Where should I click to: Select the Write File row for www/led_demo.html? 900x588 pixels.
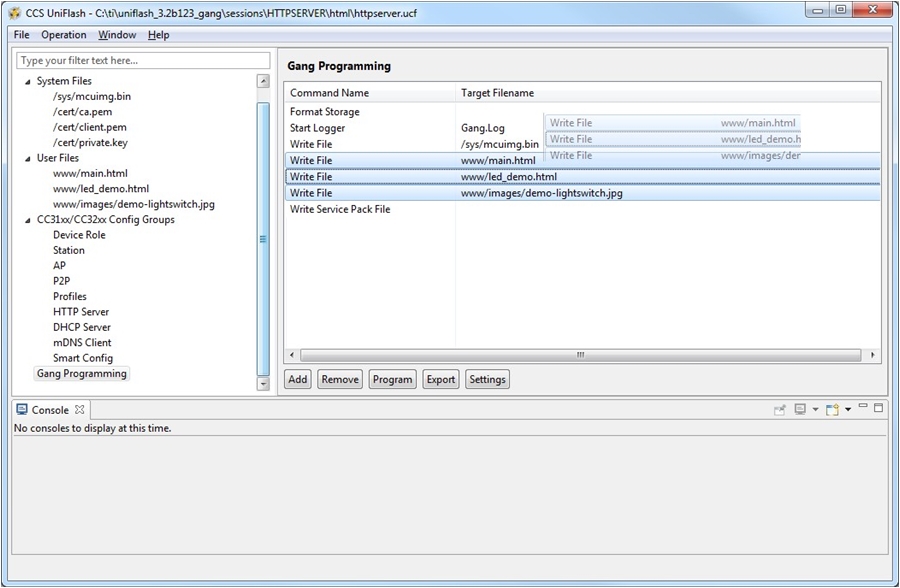click(x=400, y=176)
